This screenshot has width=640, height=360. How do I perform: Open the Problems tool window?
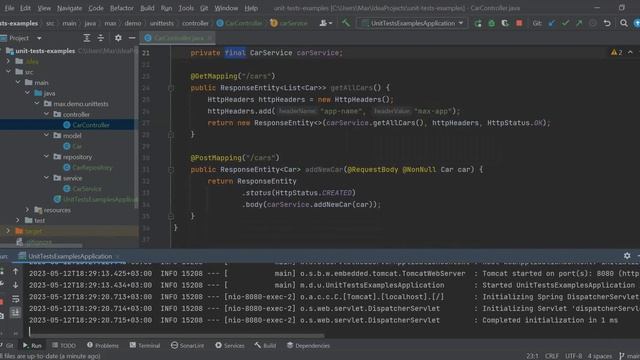pyautogui.click(x=102, y=346)
